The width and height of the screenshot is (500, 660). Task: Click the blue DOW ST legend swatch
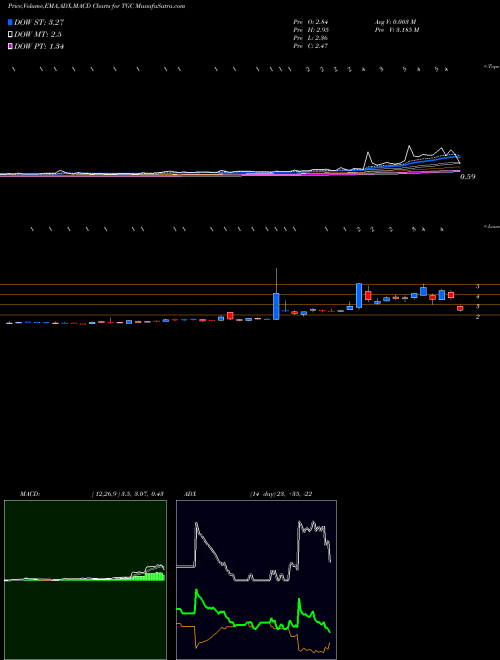click(10, 22)
